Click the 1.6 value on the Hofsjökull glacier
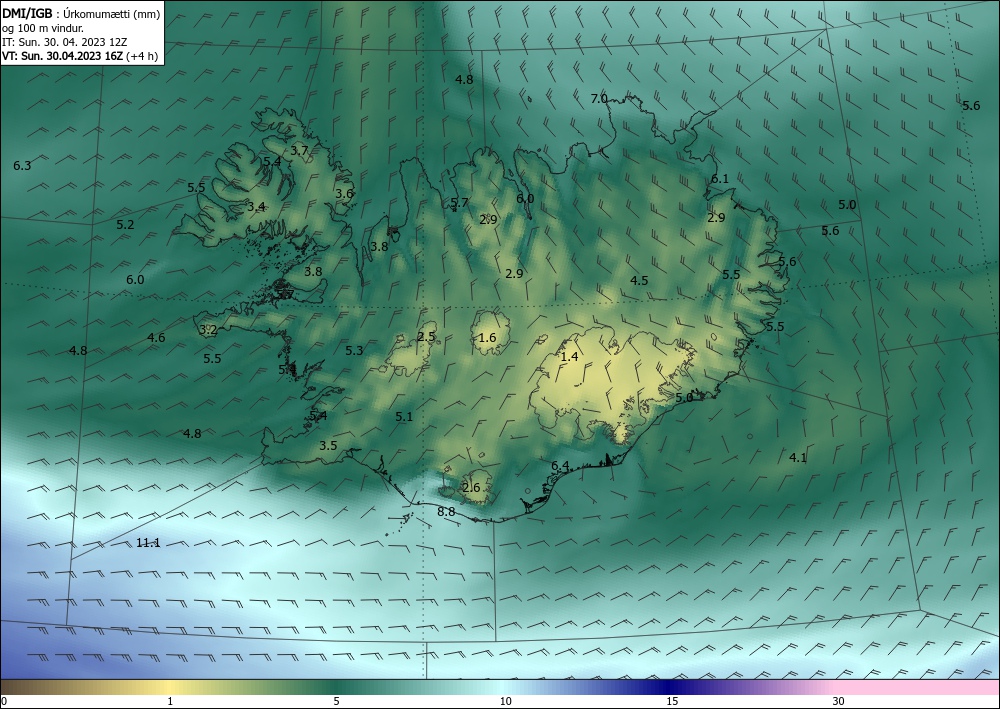Viewport: 1000px width, 709px height. point(487,338)
